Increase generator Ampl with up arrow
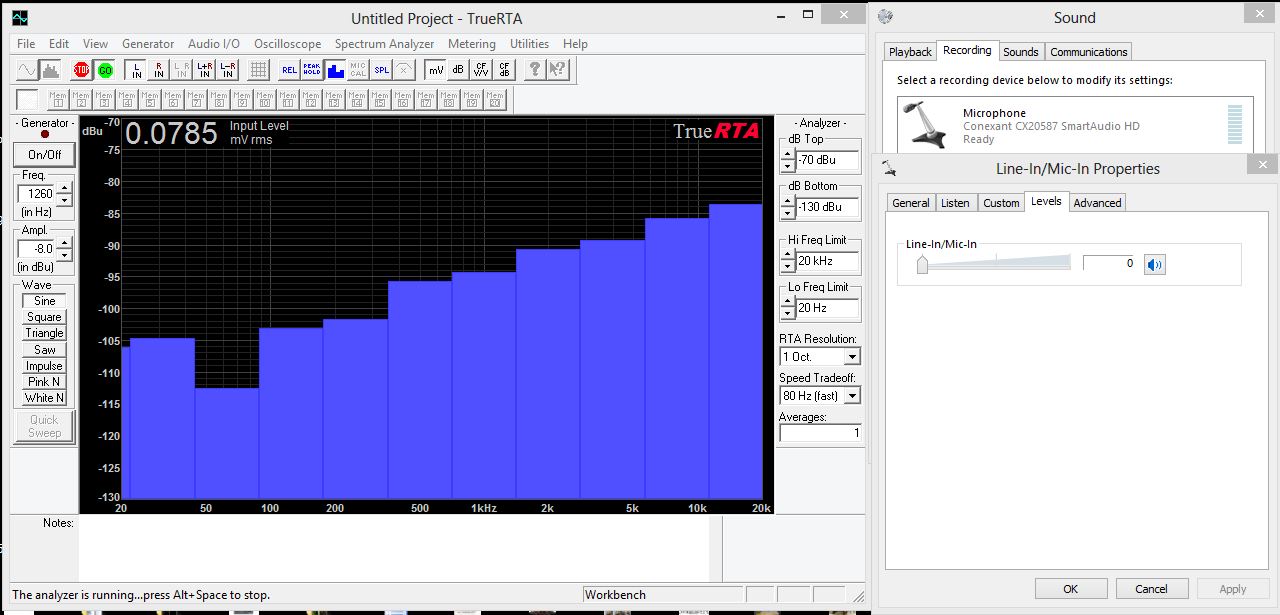This screenshot has width=1280, height=615. (x=64, y=243)
